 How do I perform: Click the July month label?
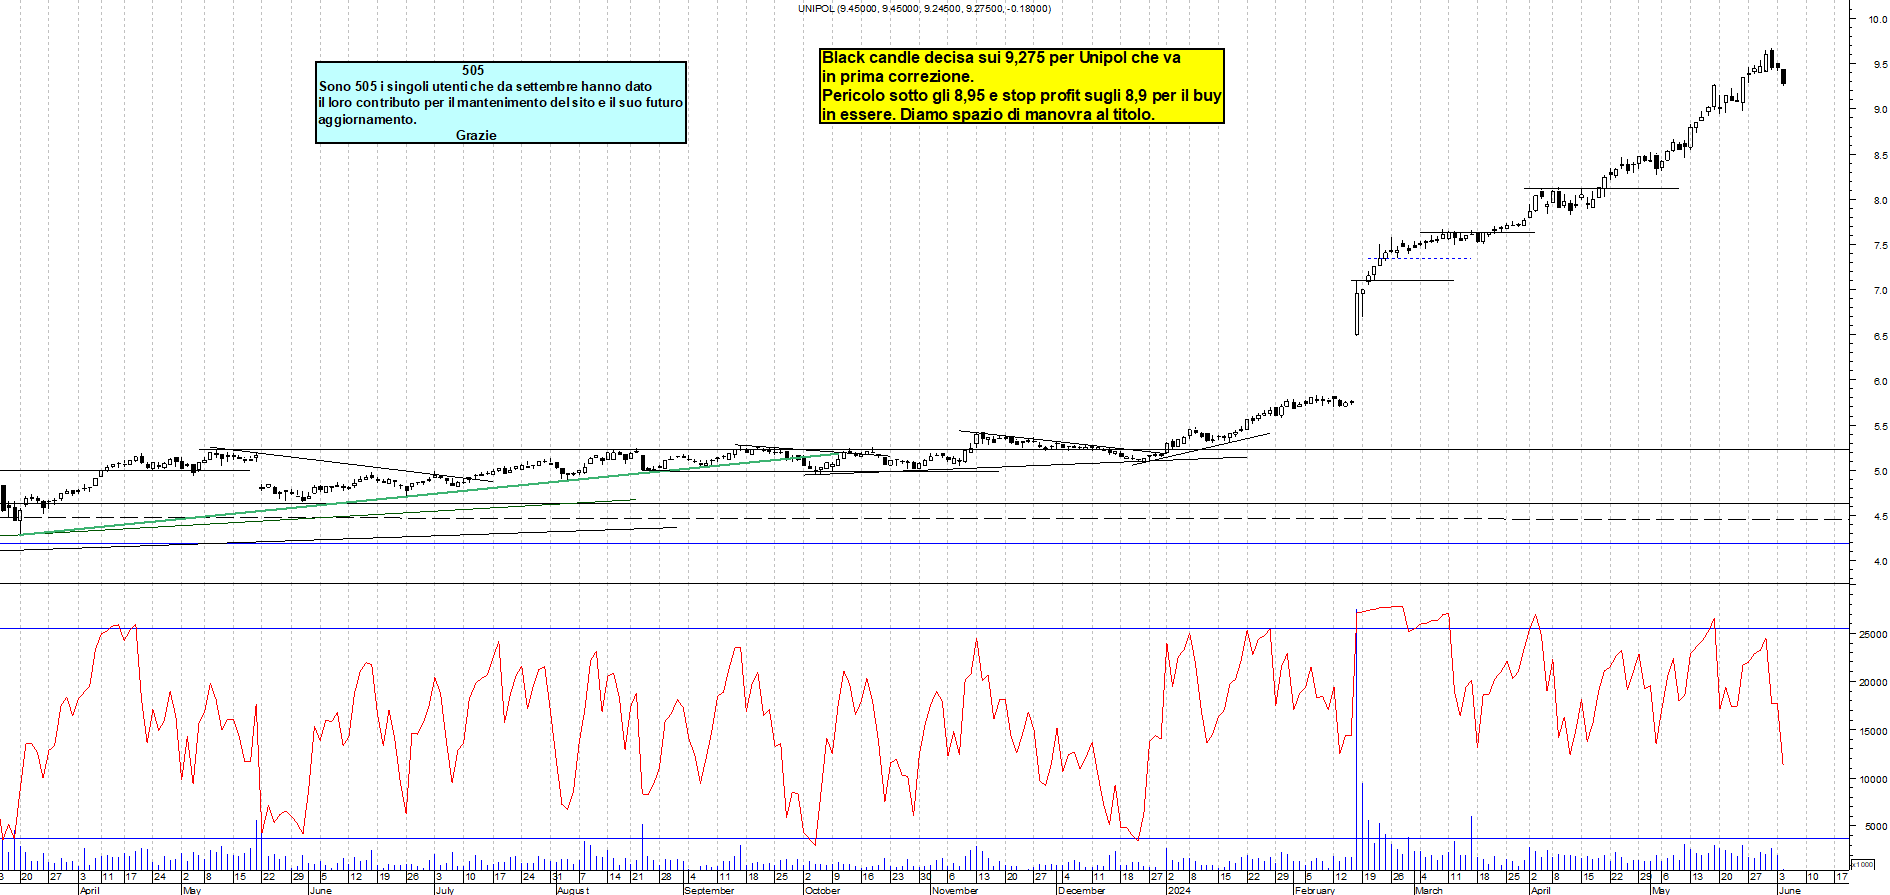pyautogui.click(x=445, y=890)
